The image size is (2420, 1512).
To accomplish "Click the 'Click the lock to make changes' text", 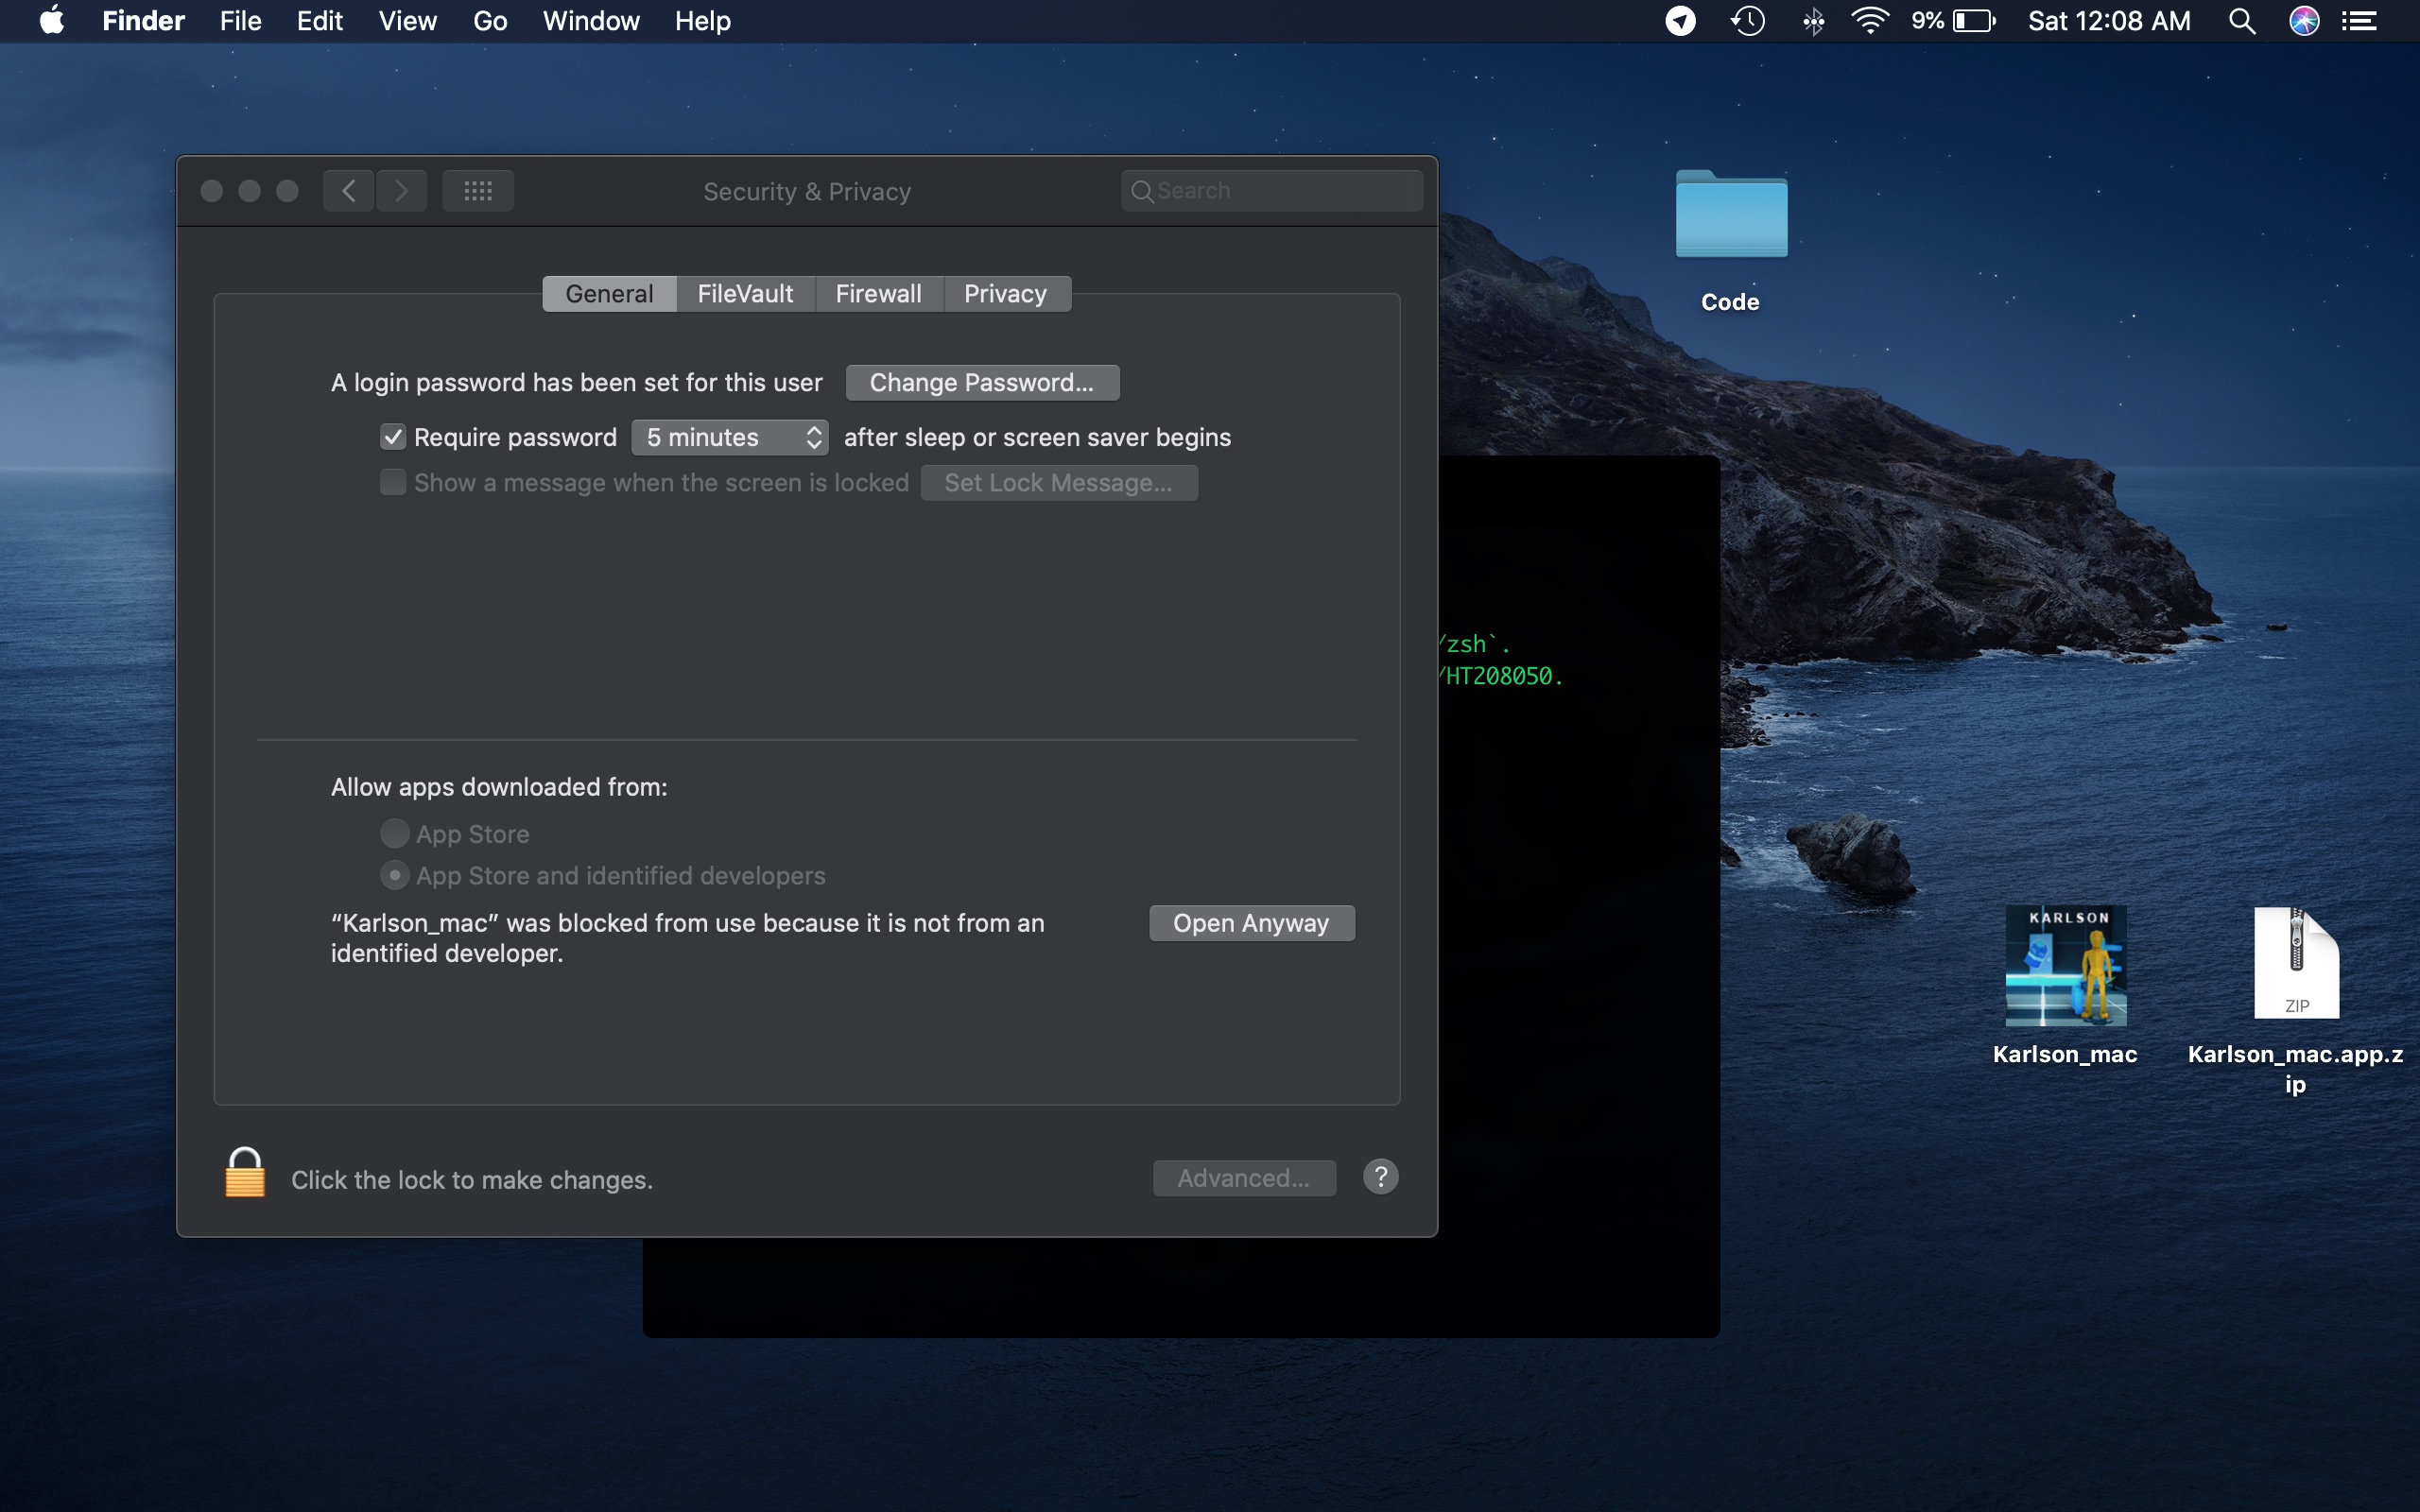I will tap(472, 1180).
